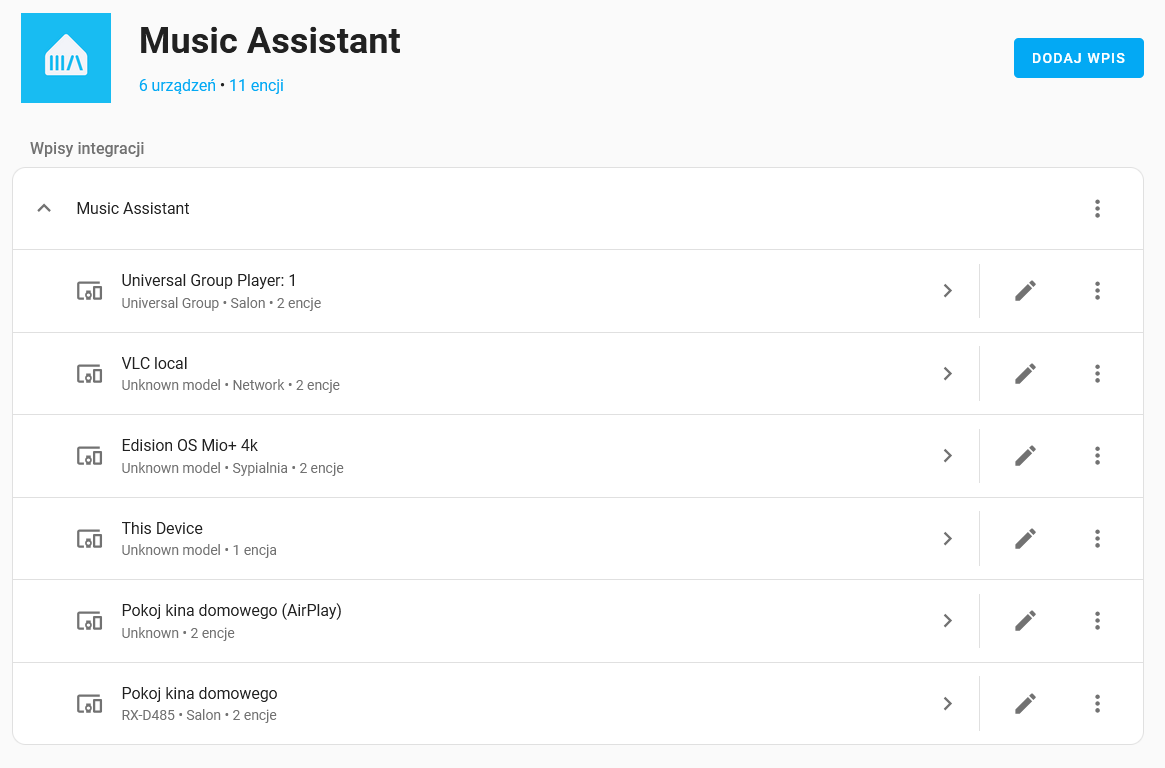
Task: Open the 6 urządzeń link
Action: (x=177, y=86)
